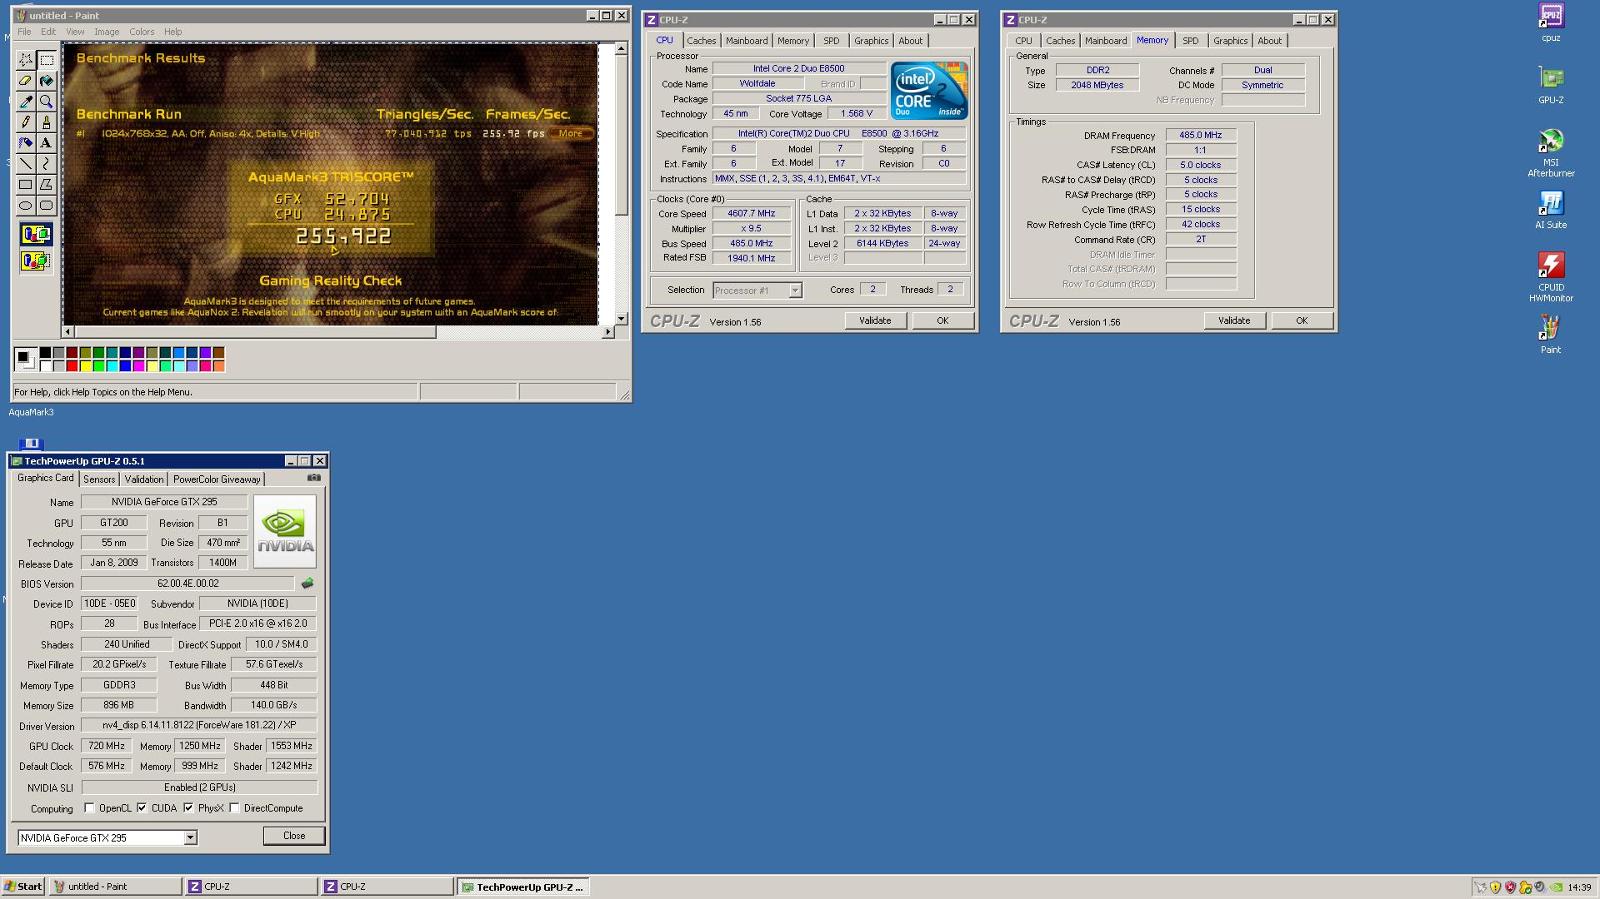The height and width of the screenshot is (899, 1600).
Task: Open the Edit menu in Paint
Action: point(48,32)
